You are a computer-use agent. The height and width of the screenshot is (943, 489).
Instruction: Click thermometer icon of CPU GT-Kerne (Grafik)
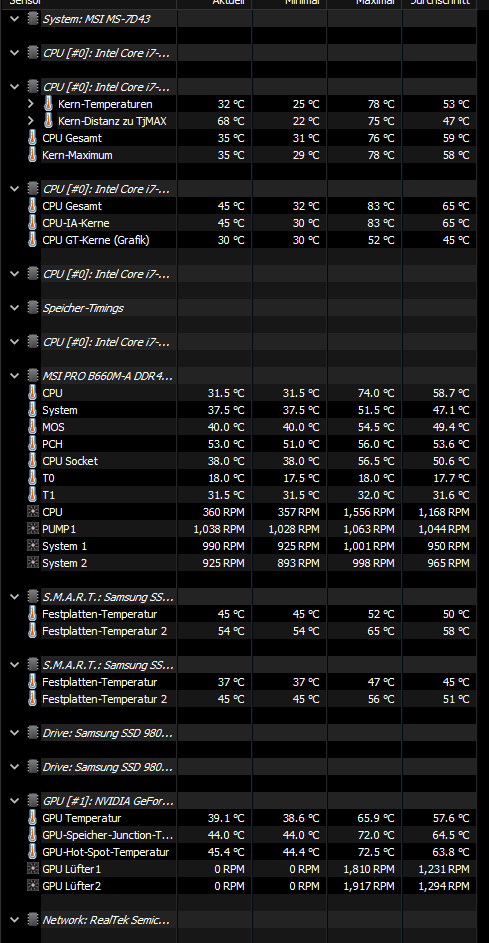pos(32,240)
